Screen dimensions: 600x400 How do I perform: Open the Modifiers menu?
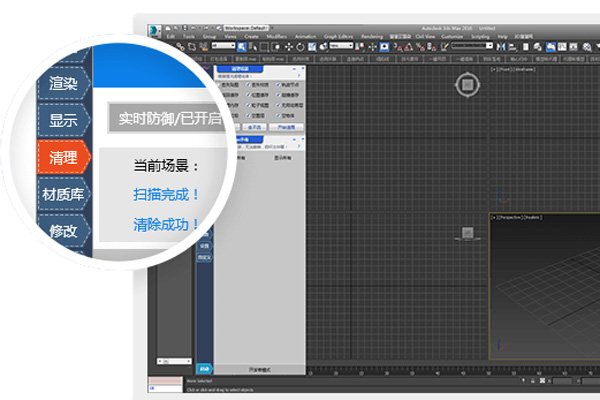pos(277,36)
